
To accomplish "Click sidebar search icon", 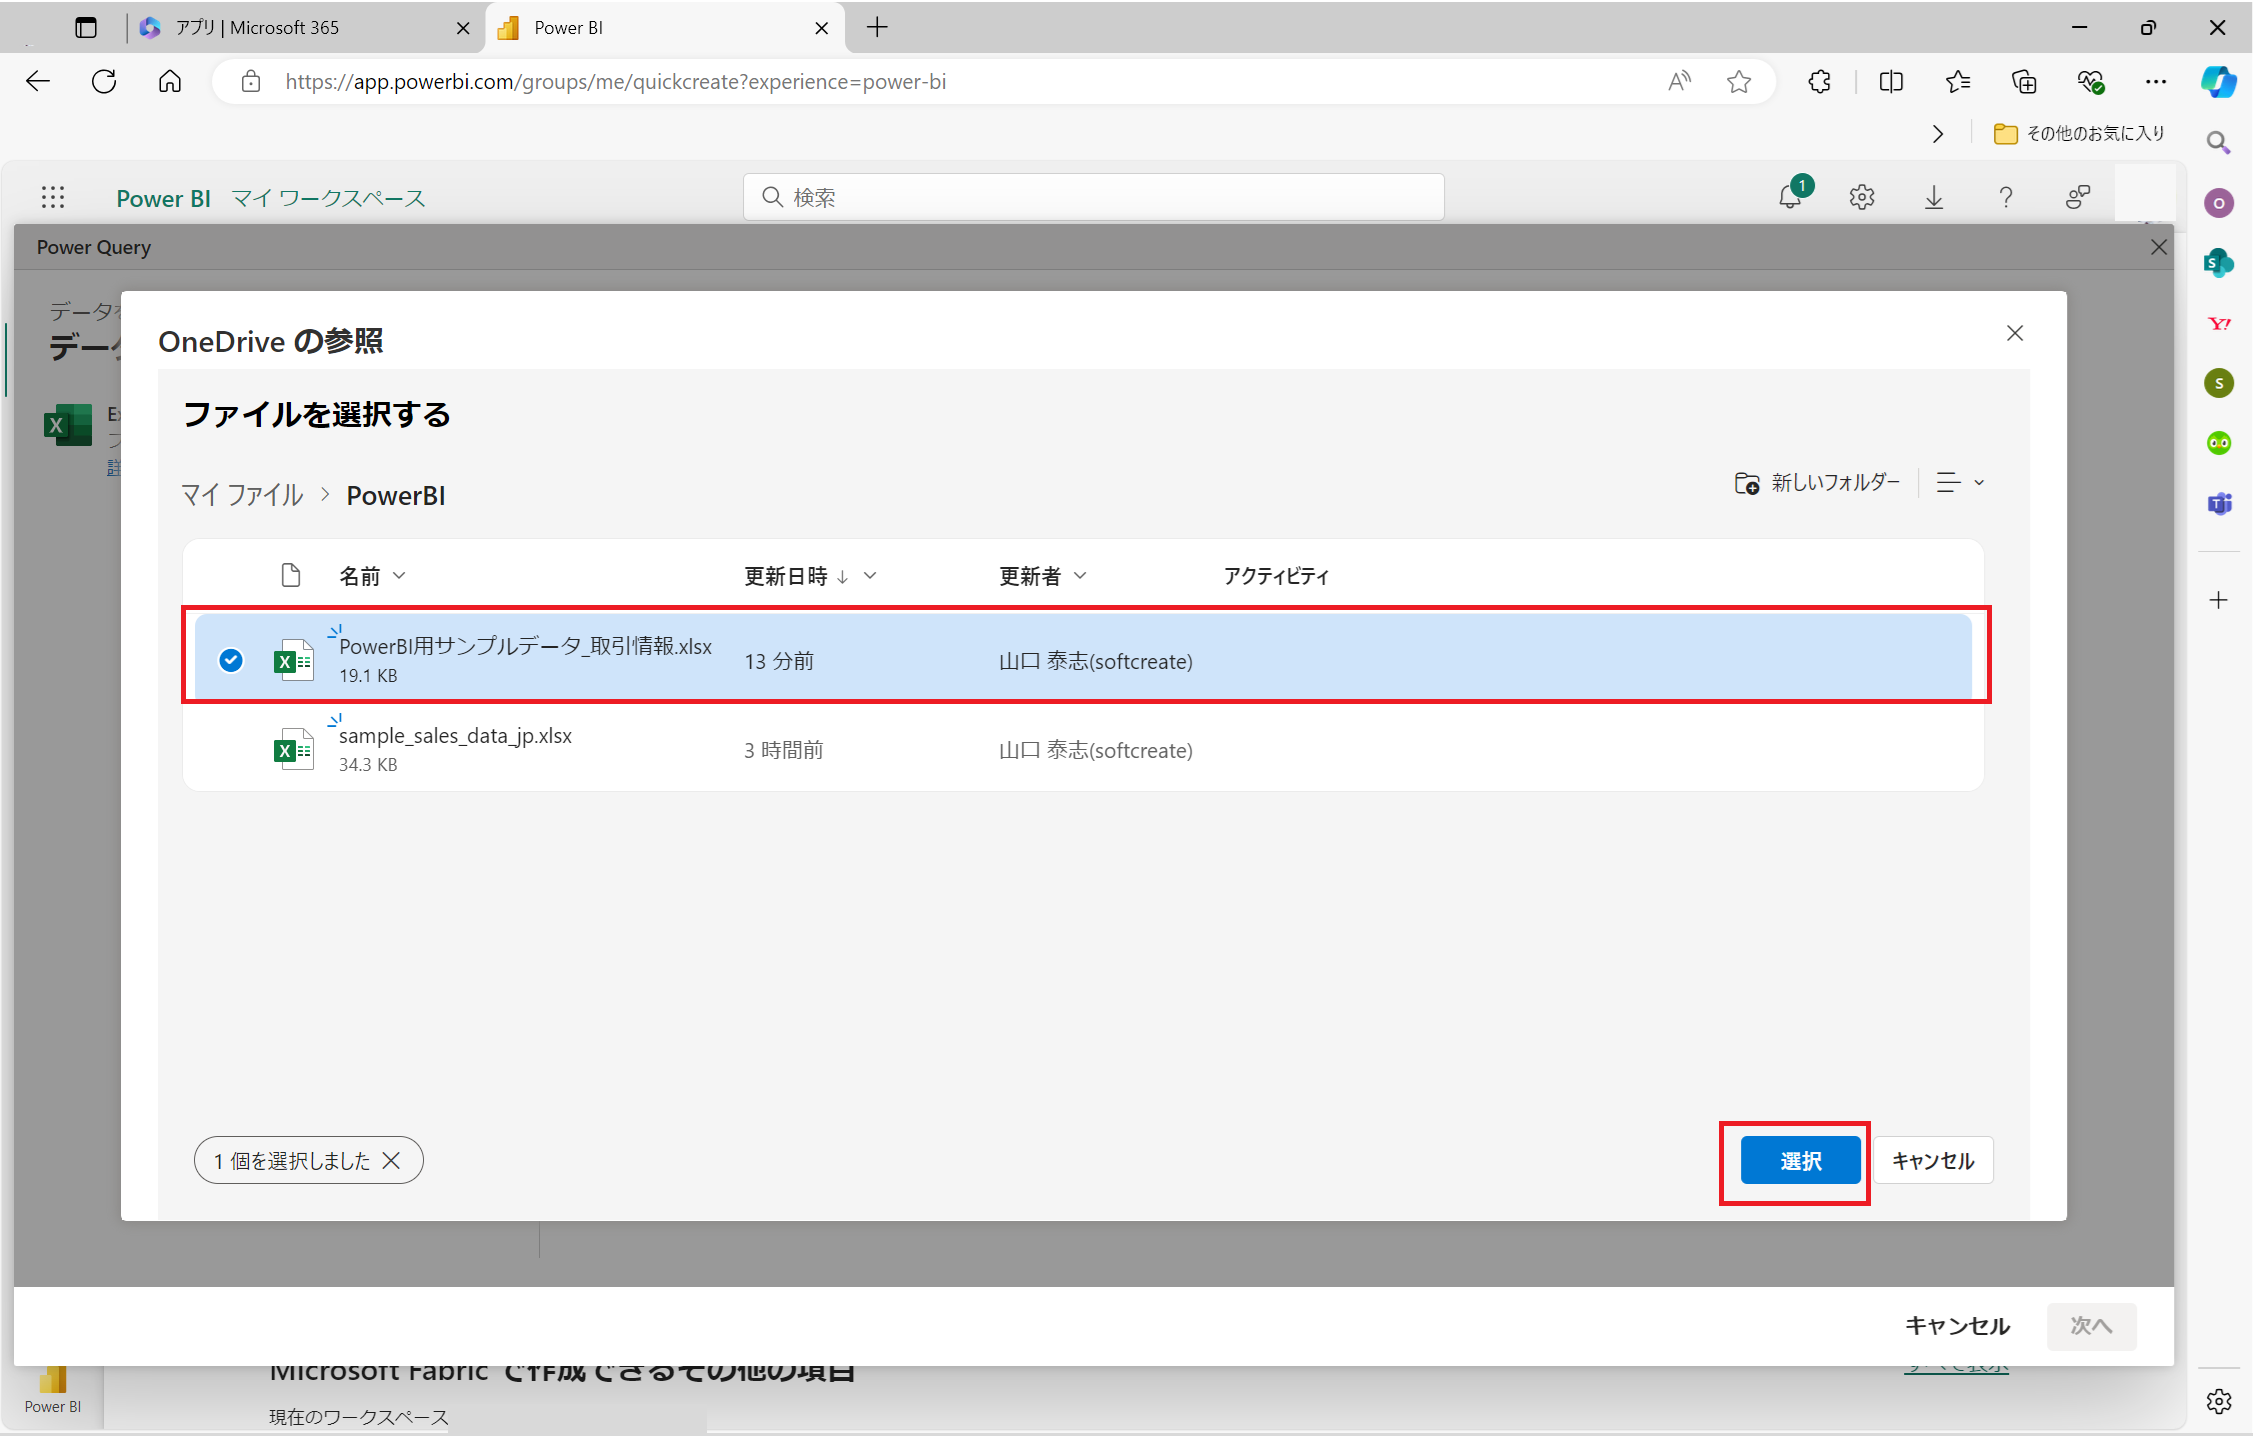I will (2218, 143).
